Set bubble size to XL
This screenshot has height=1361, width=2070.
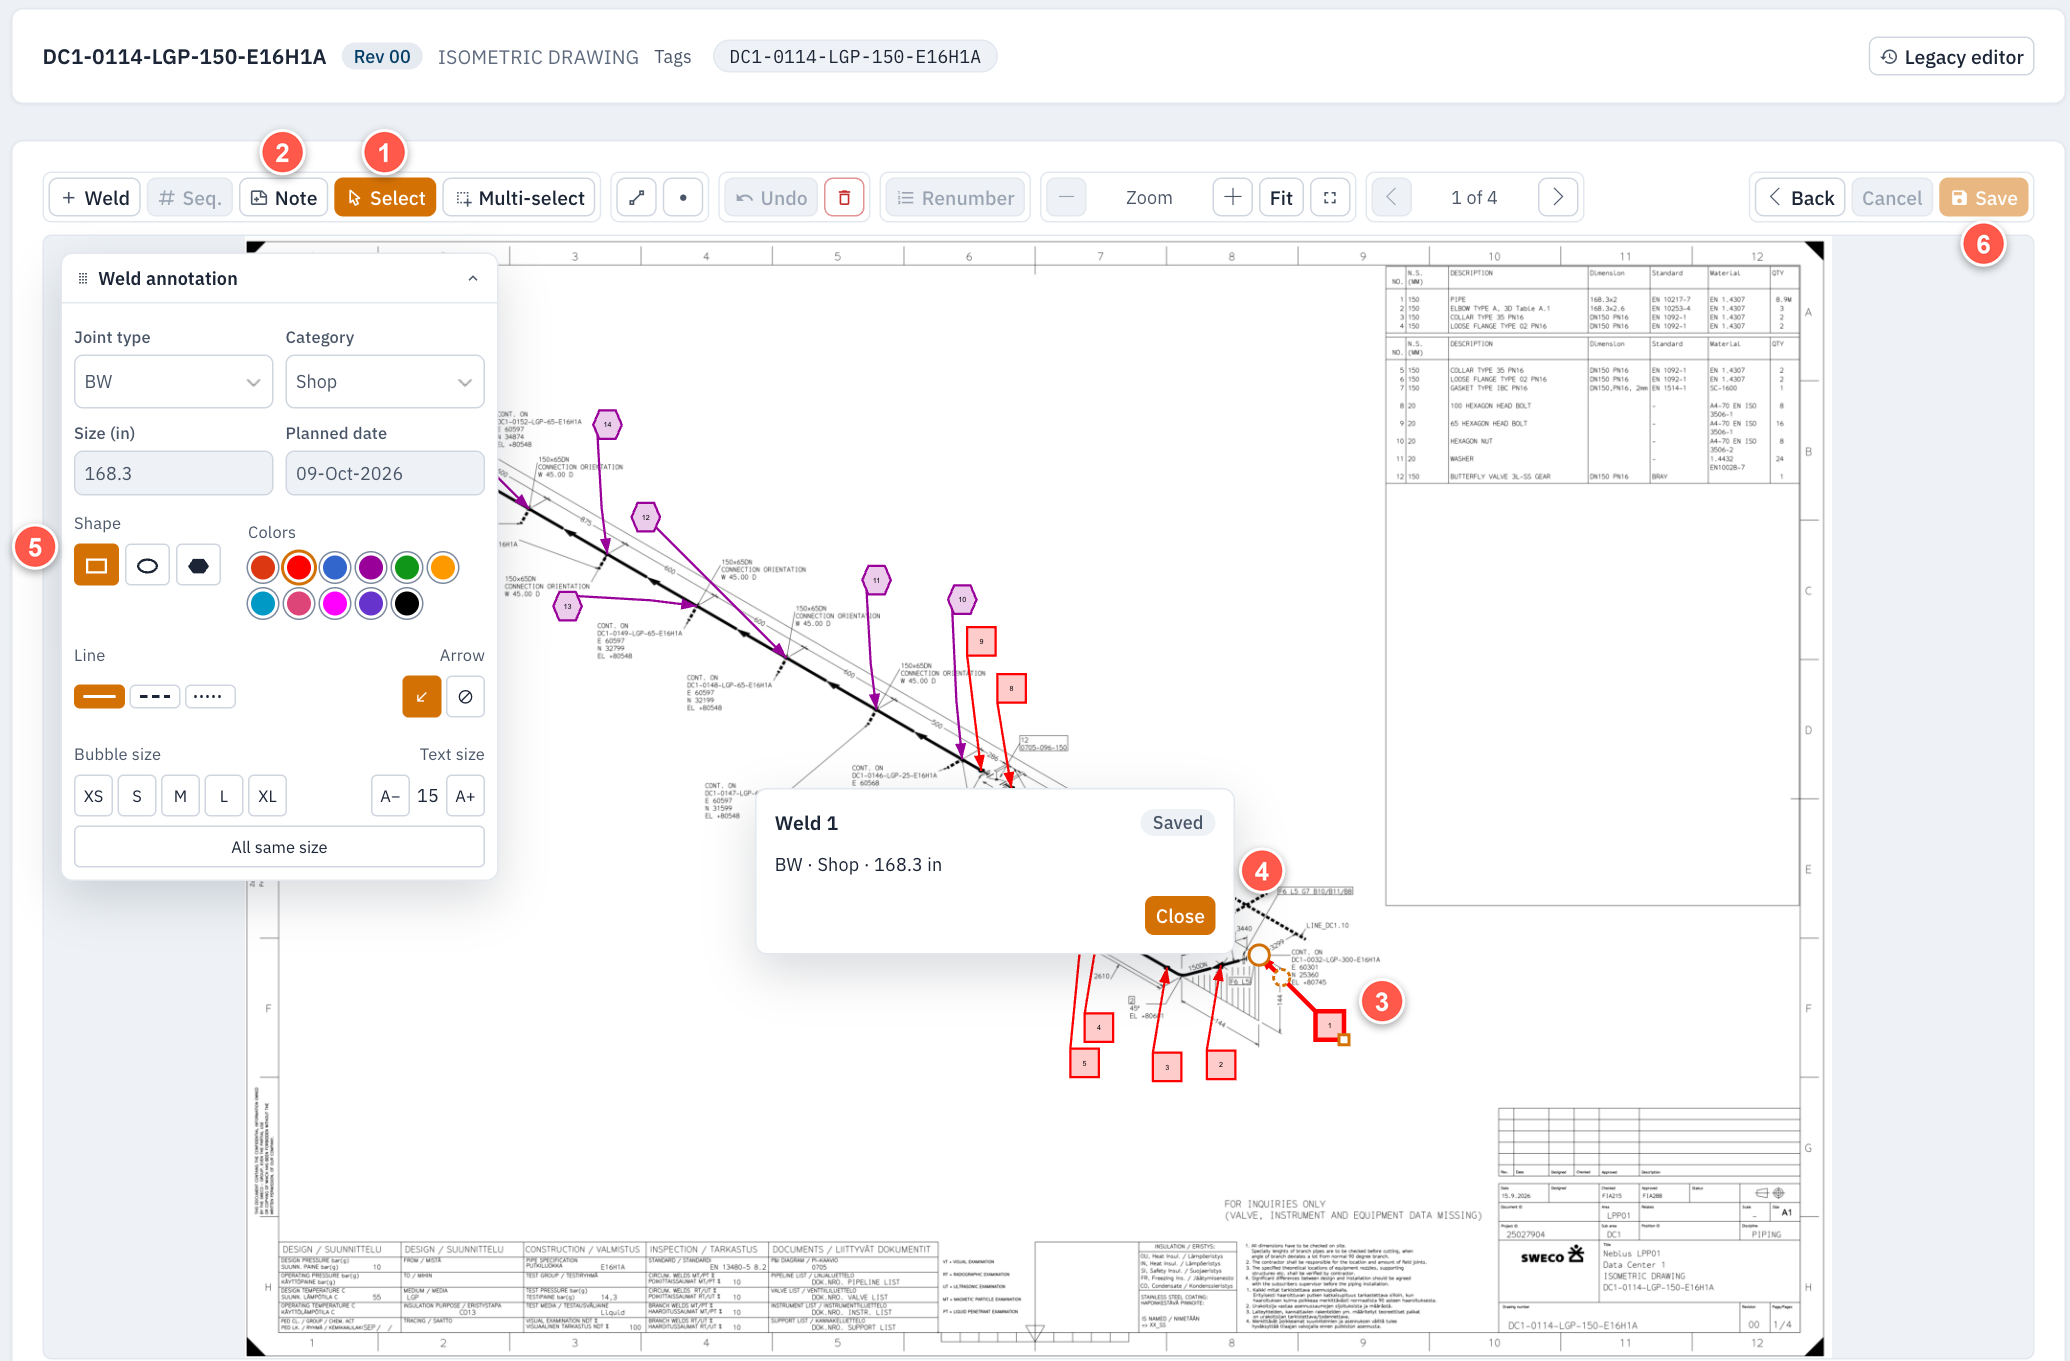(x=267, y=796)
